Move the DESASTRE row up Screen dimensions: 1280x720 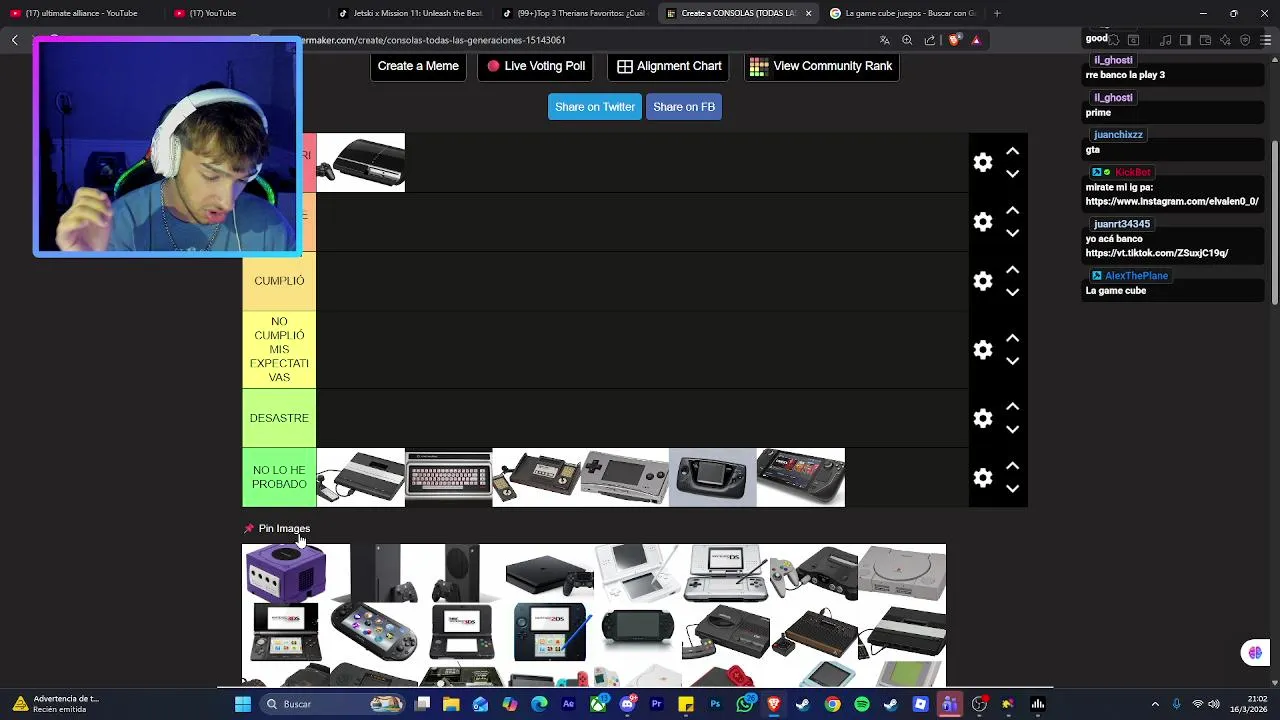pyautogui.click(x=1012, y=407)
